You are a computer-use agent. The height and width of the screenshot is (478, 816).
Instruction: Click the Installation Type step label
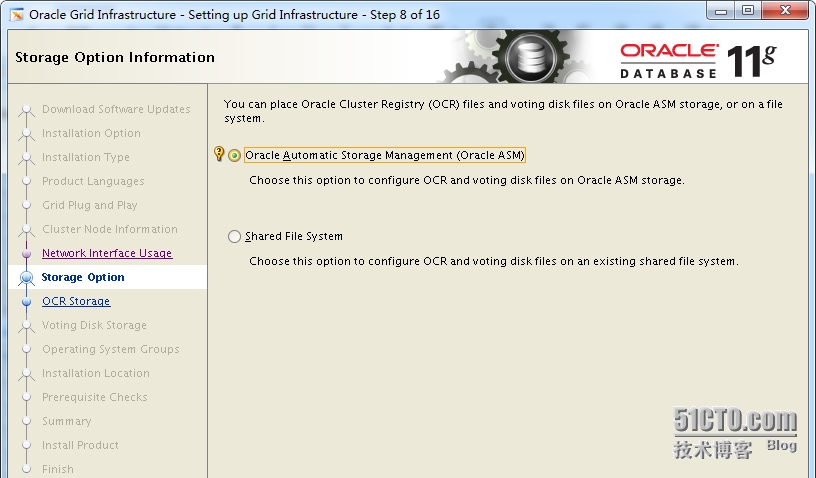86,157
